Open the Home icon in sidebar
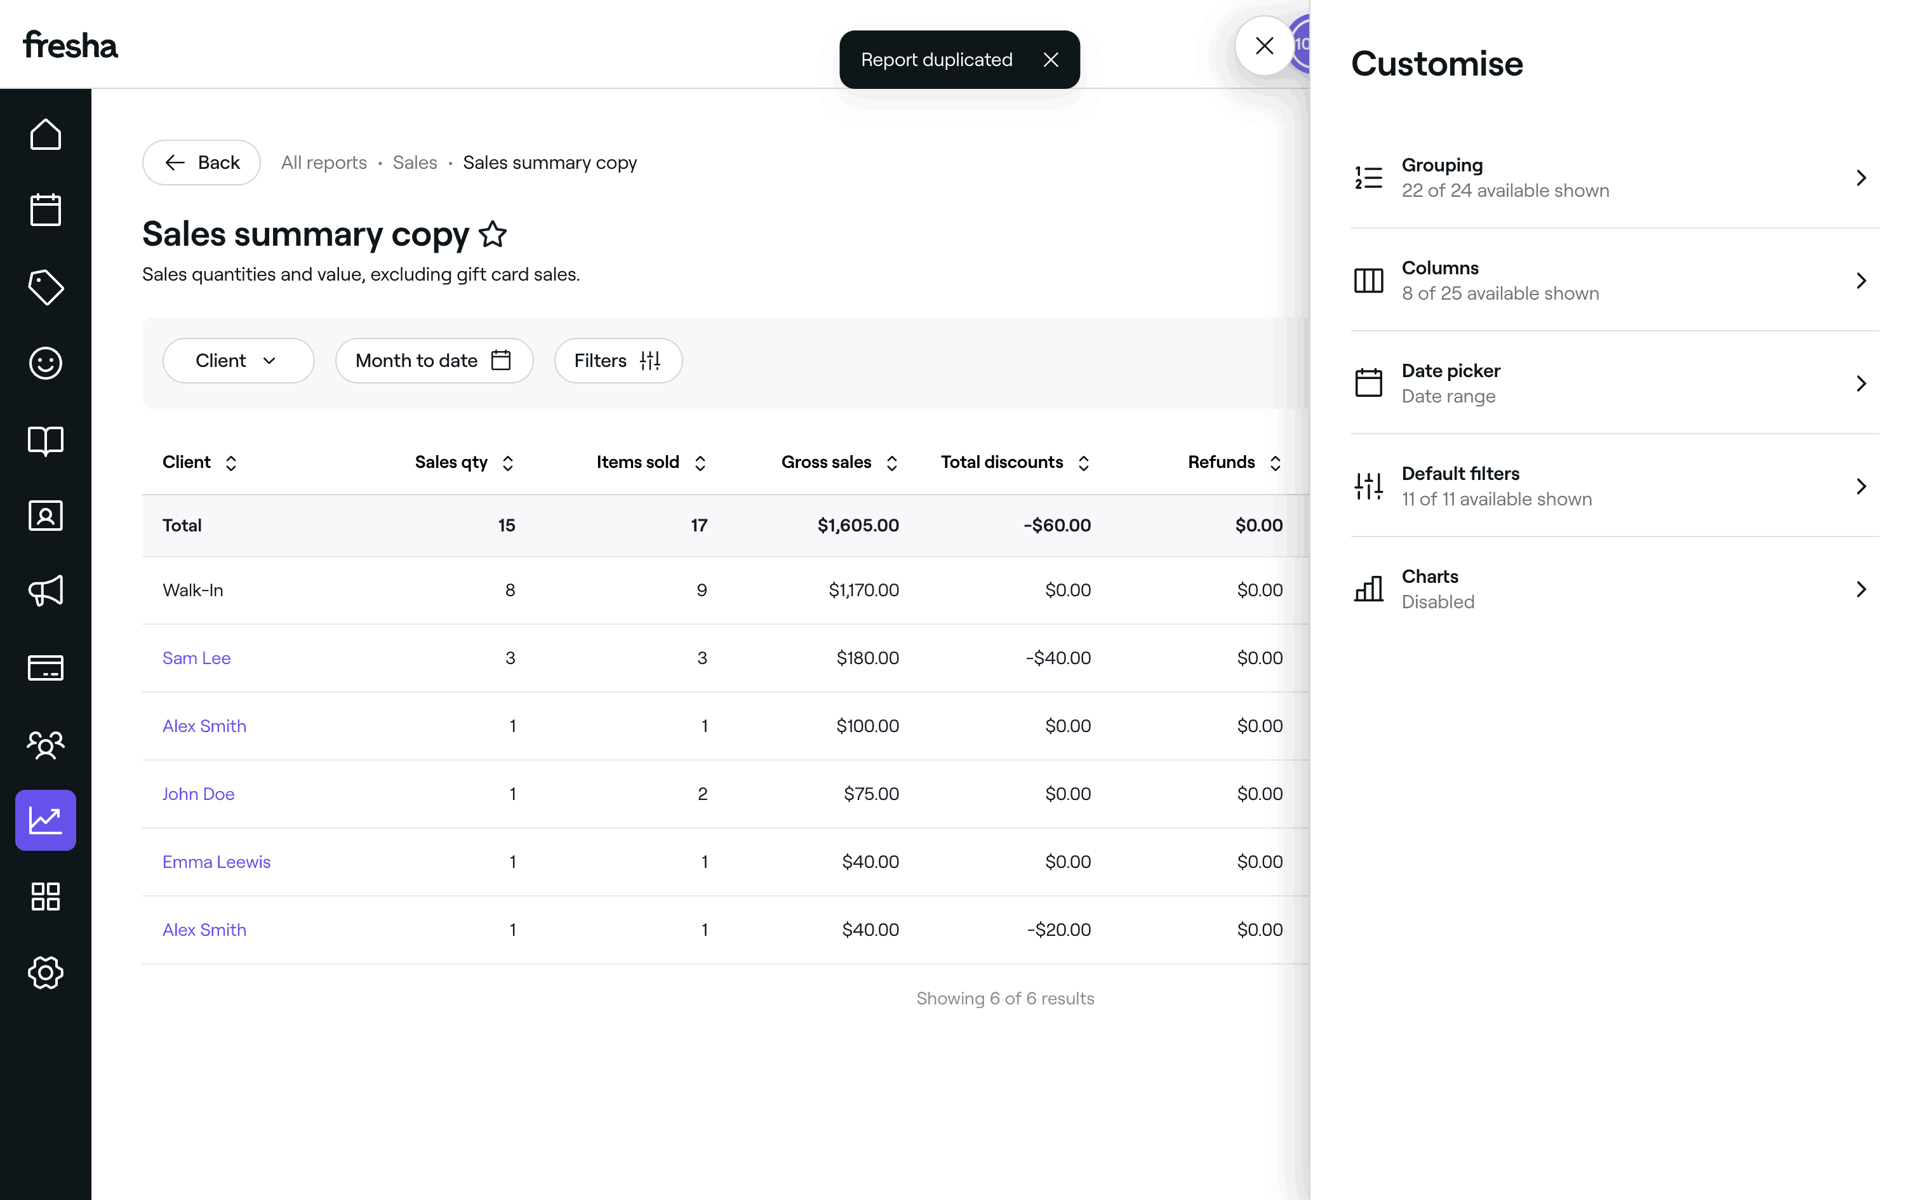Image resolution: width=1920 pixels, height=1200 pixels. 45,134
